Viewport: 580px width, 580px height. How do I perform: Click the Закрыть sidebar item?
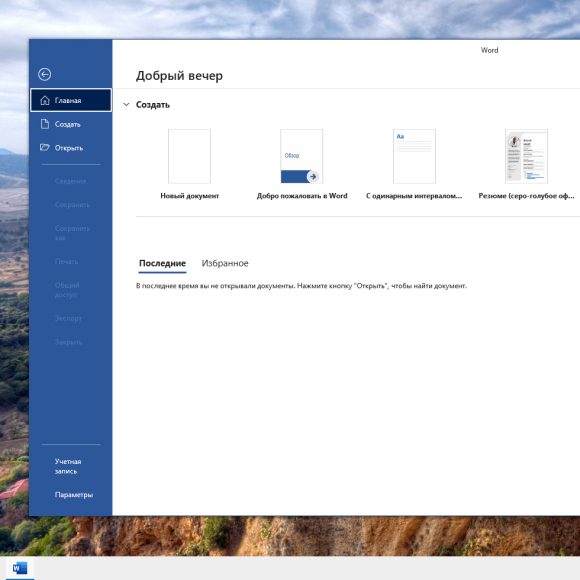click(x=71, y=342)
